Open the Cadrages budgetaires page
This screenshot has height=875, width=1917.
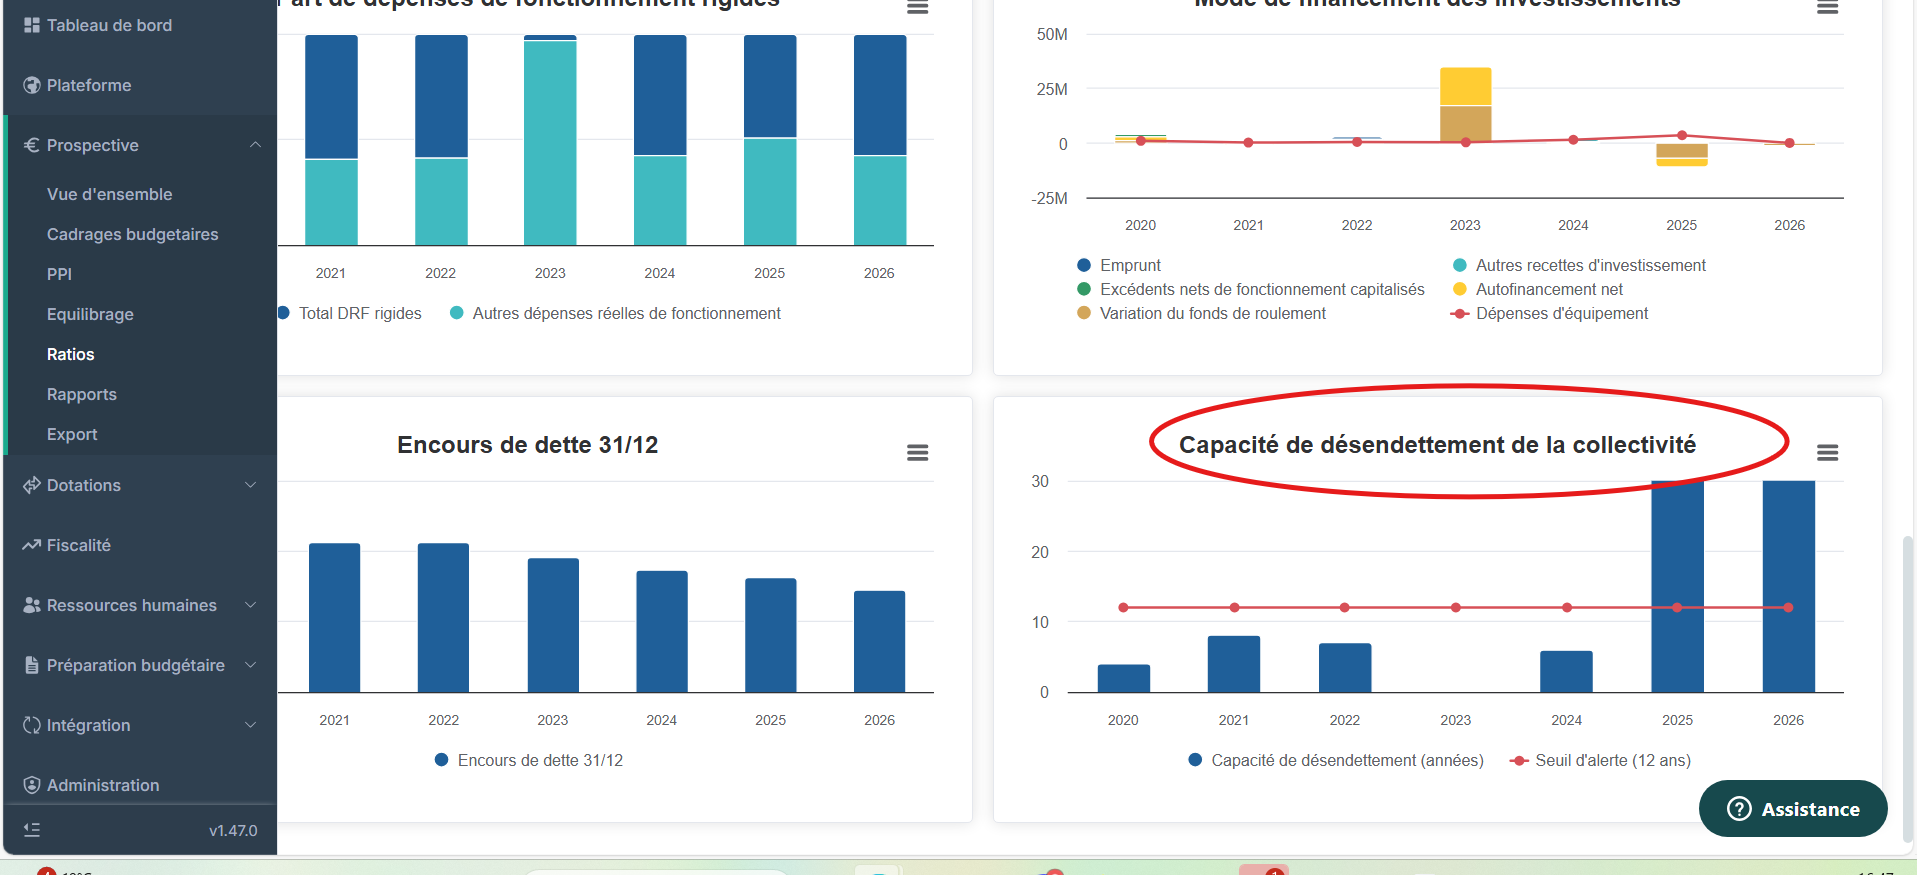pos(132,234)
